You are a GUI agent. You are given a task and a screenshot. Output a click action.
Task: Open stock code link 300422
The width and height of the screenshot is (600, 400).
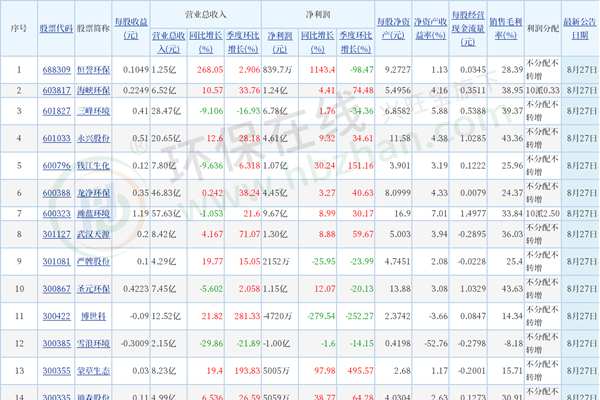point(57,317)
